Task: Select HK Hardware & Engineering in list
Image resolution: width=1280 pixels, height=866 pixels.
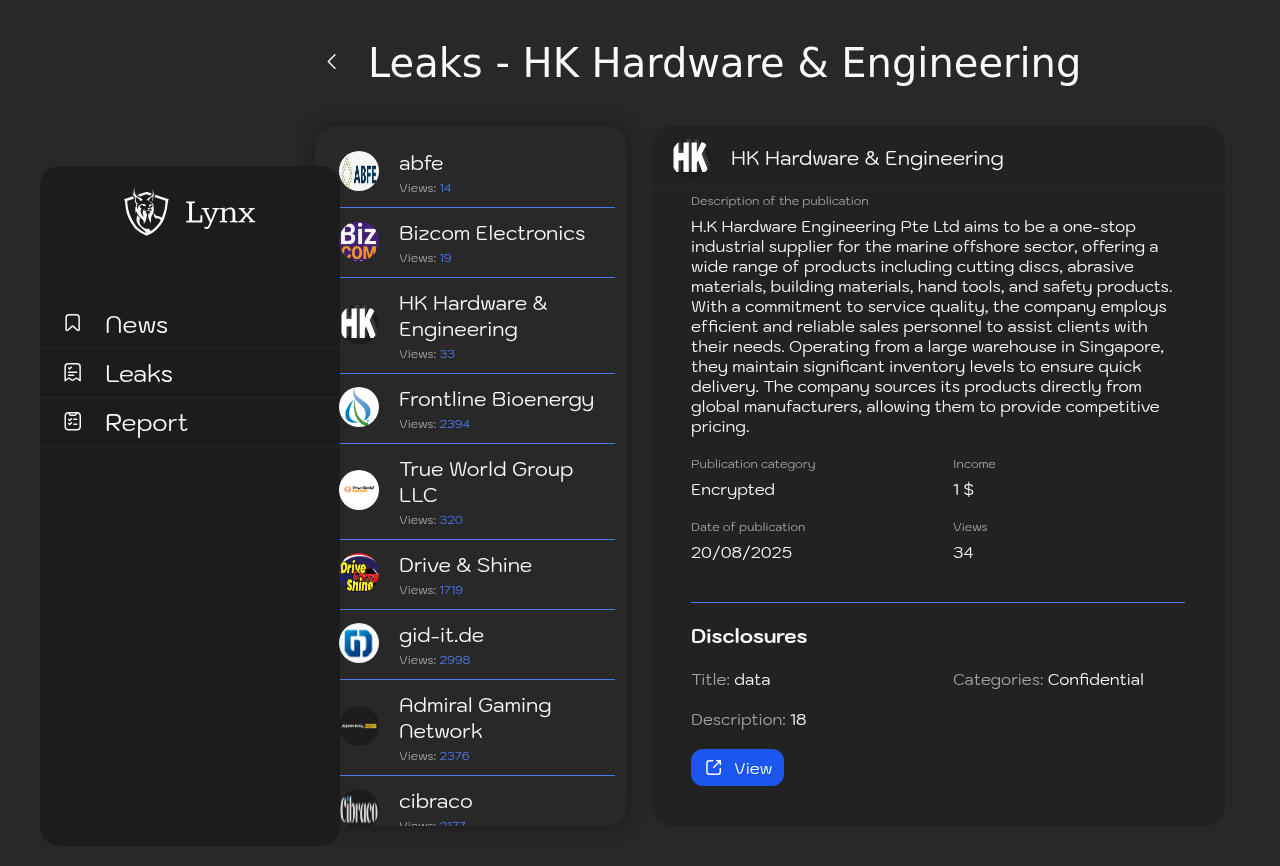Action: tap(477, 326)
